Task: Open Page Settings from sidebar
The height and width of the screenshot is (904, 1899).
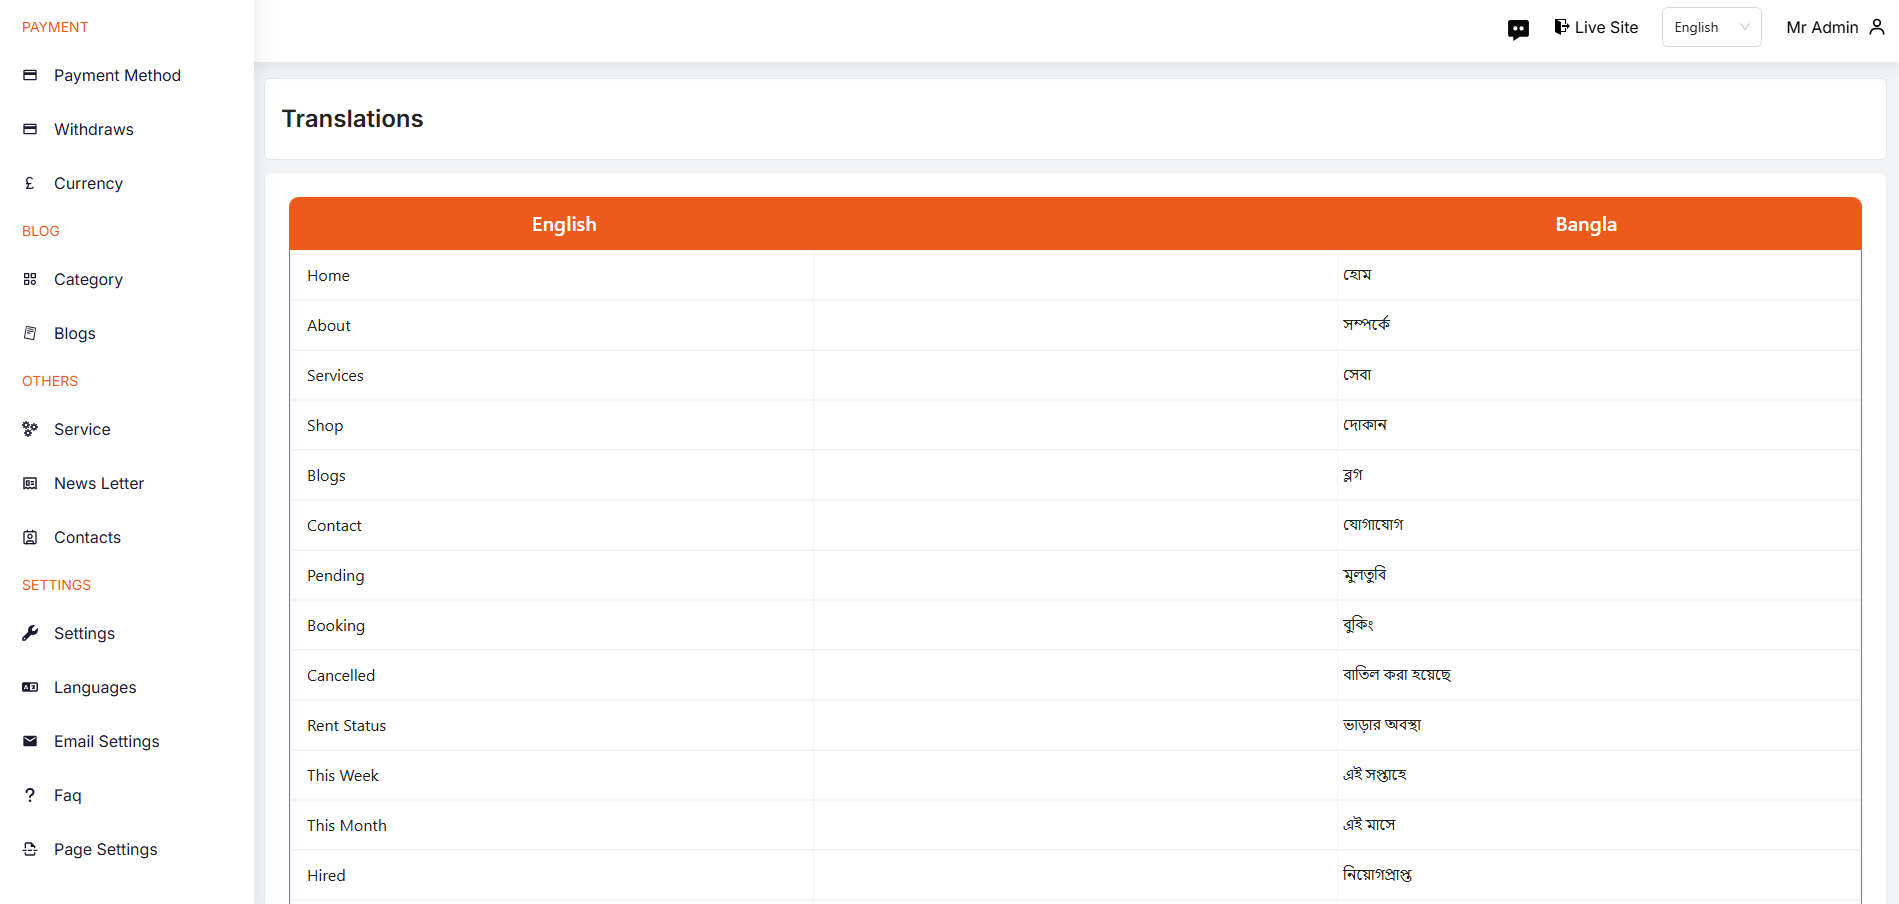Action: [105, 849]
